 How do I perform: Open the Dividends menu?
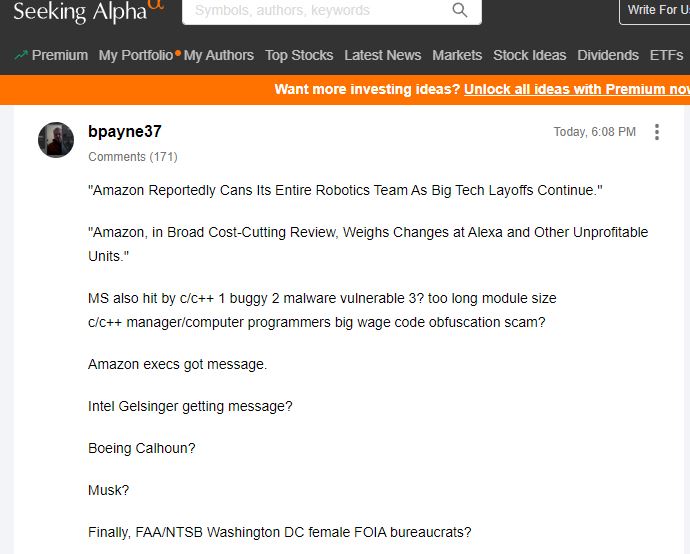[608, 55]
